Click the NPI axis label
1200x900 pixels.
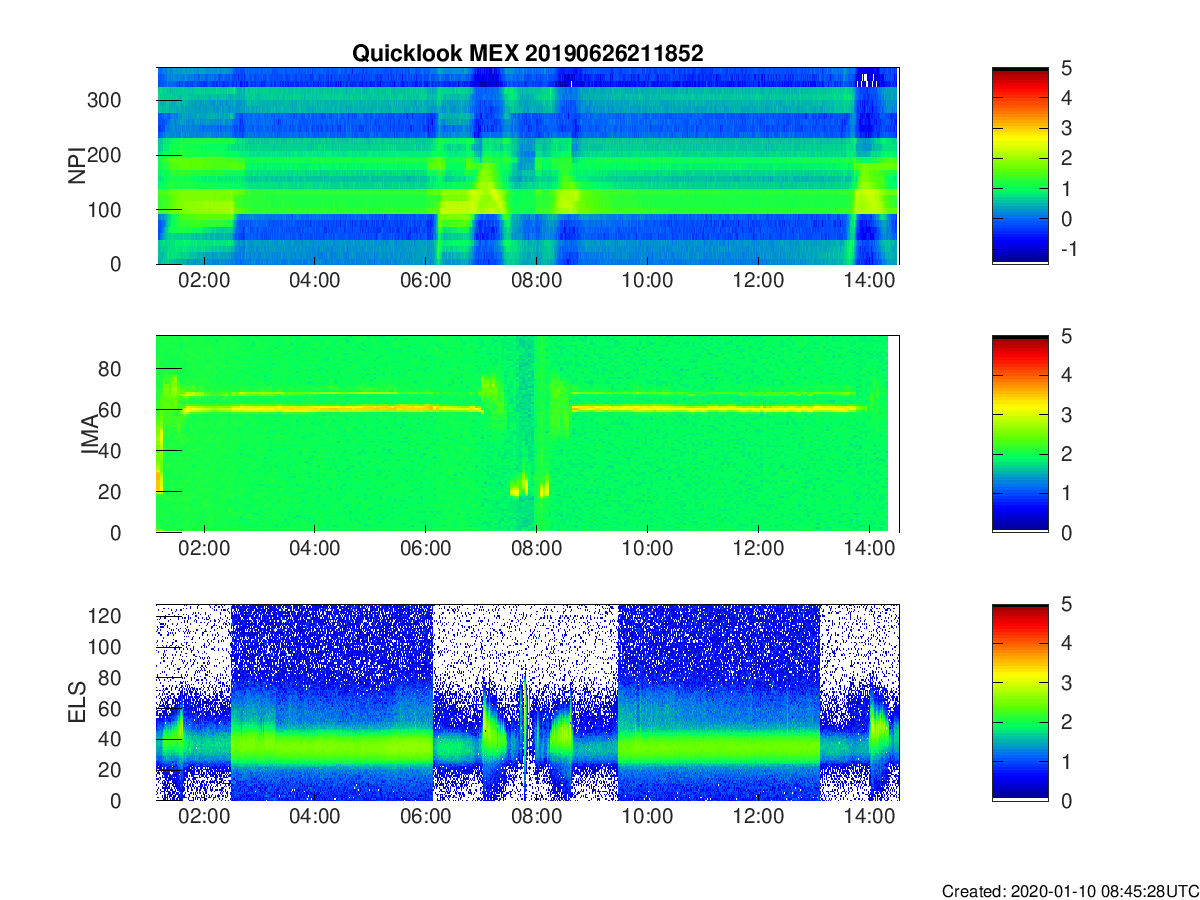tap(77, 166)
